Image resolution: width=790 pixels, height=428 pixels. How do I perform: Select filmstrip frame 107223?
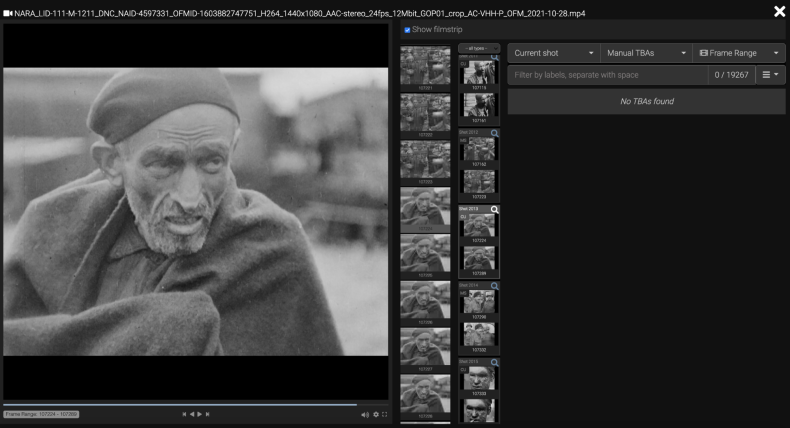tap(425, 160)
